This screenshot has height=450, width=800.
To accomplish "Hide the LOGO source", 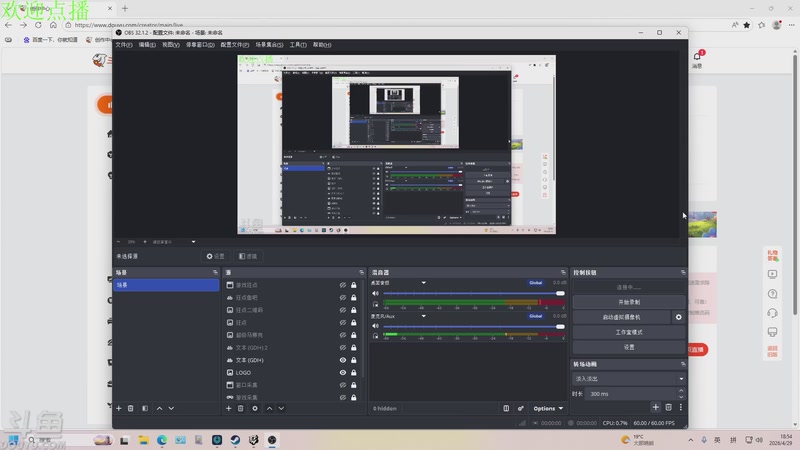I will point(343,372).
